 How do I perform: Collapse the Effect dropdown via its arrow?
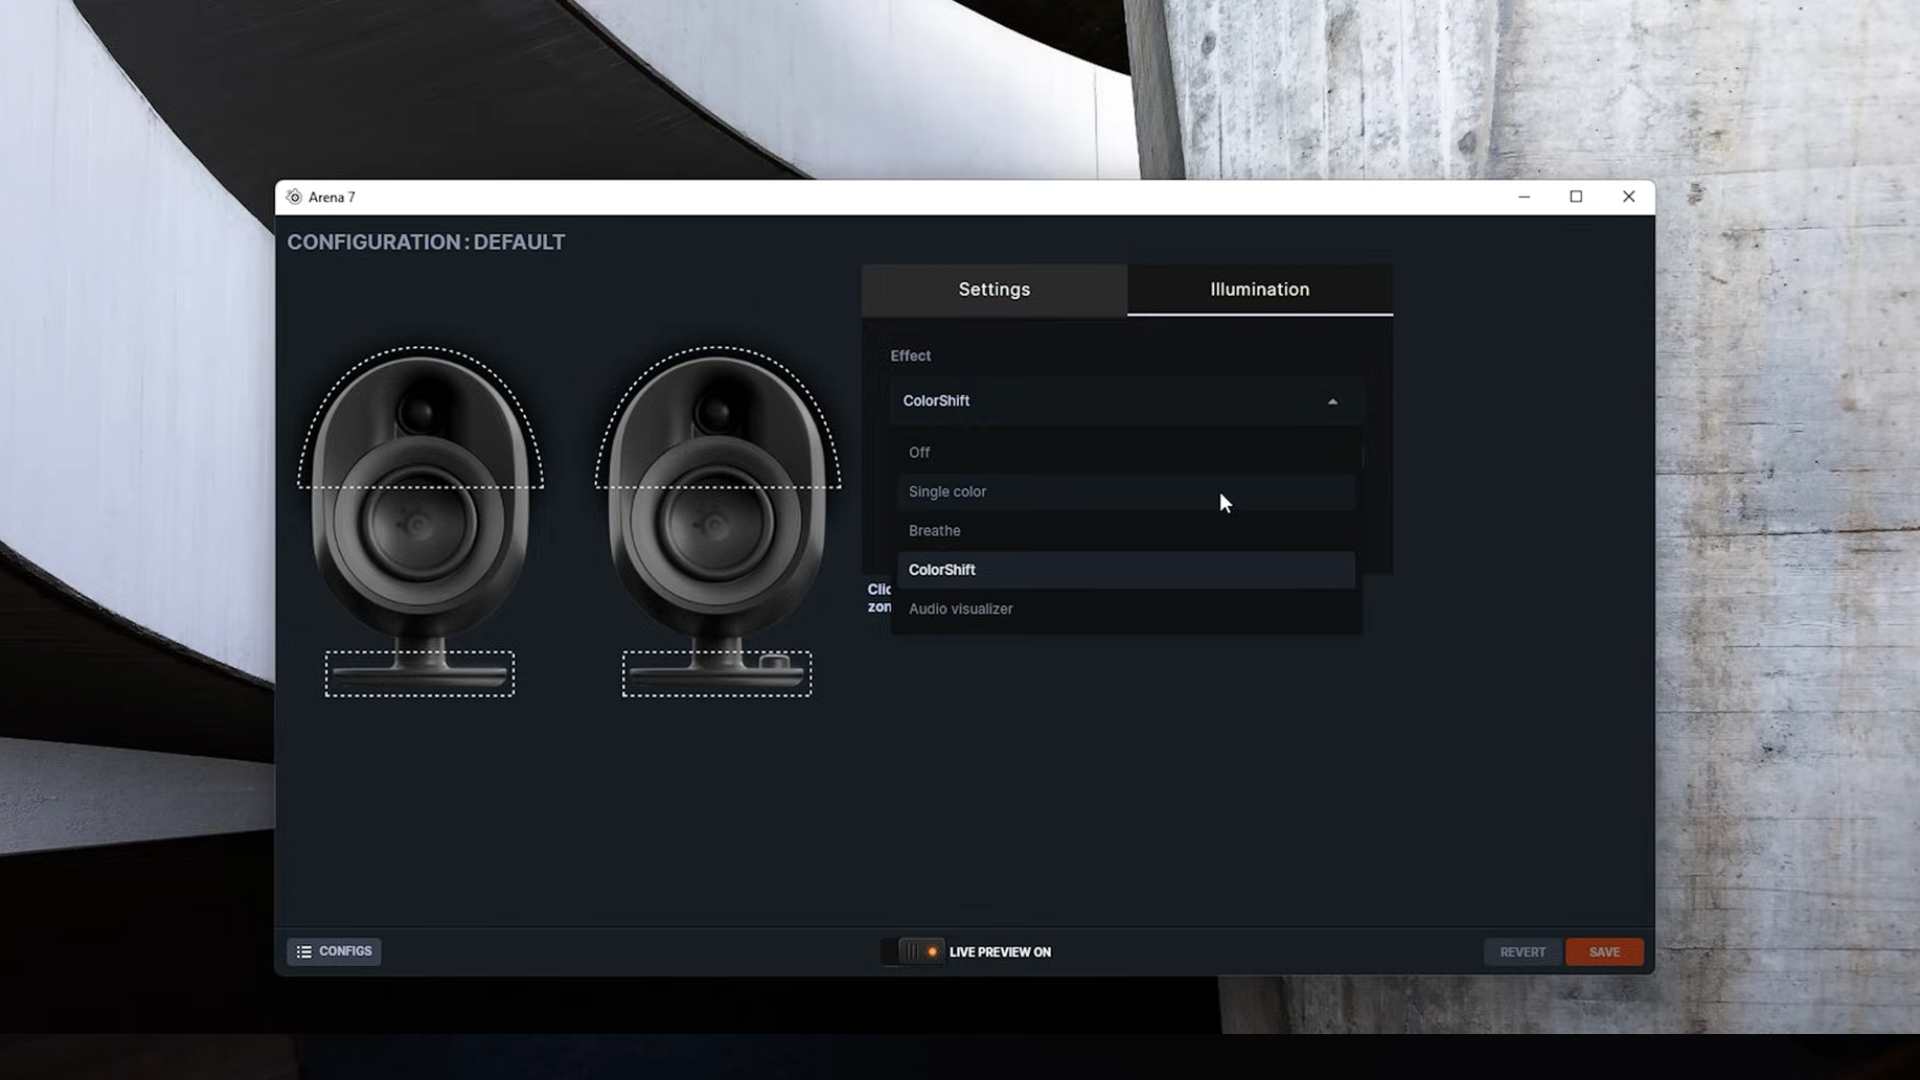point(1332,402)
